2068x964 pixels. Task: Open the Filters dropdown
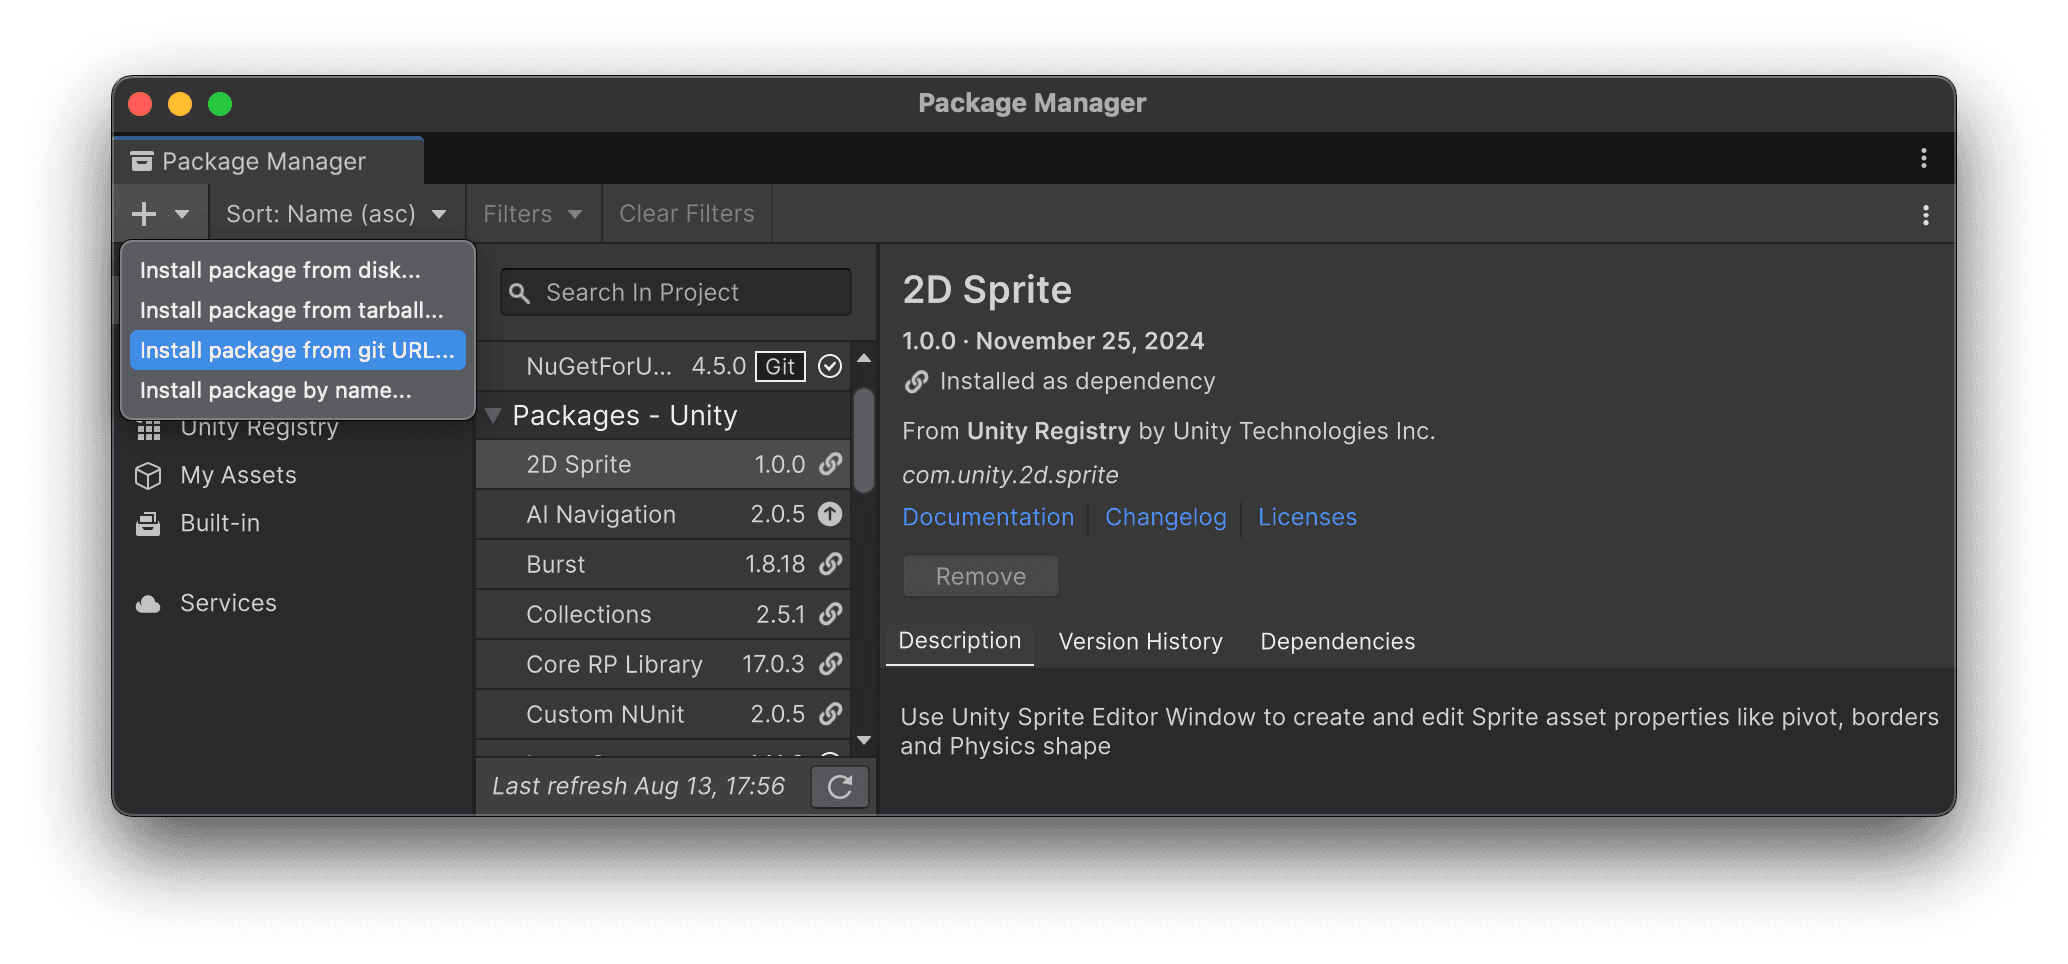coord(532,214)
